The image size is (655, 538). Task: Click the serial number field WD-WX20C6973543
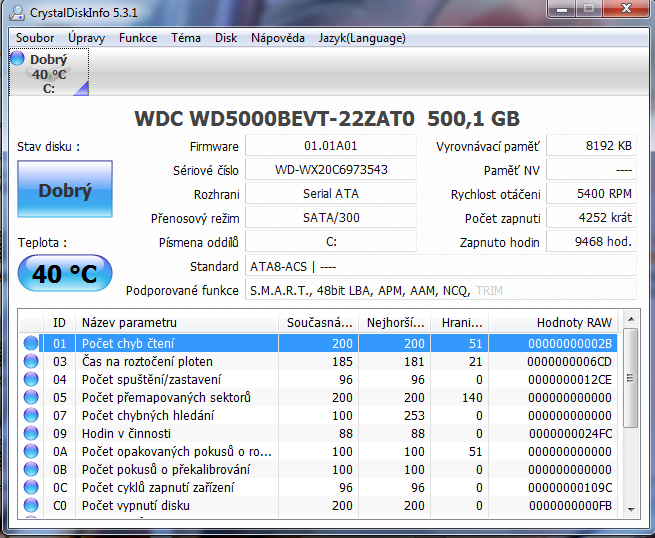coord(331,170)
